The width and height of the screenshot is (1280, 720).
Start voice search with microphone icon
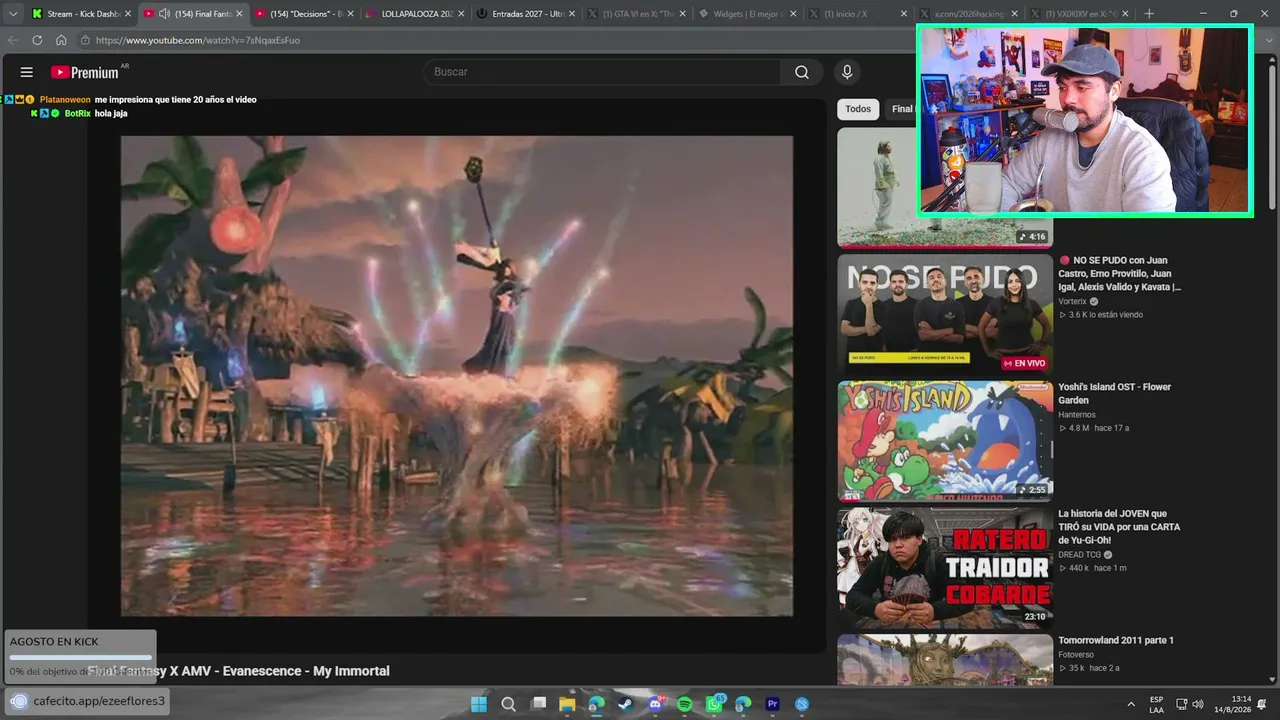(847, 72)
